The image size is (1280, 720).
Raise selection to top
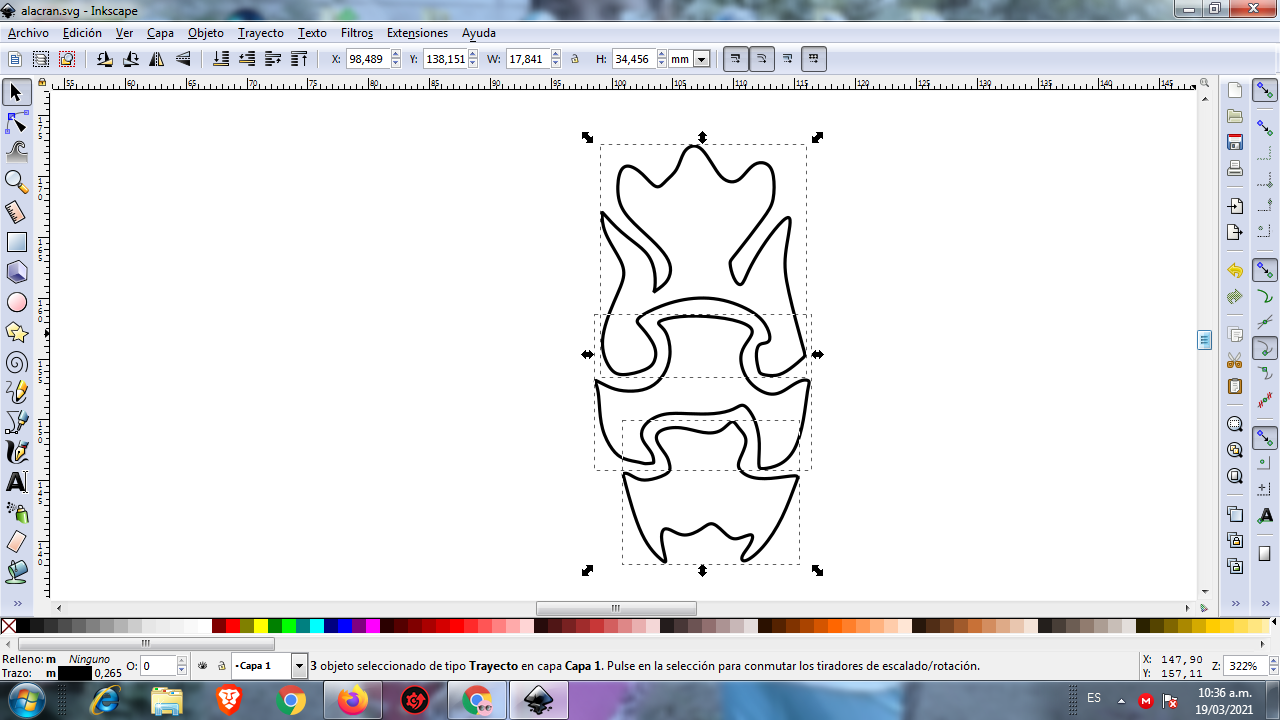point(299,59)
